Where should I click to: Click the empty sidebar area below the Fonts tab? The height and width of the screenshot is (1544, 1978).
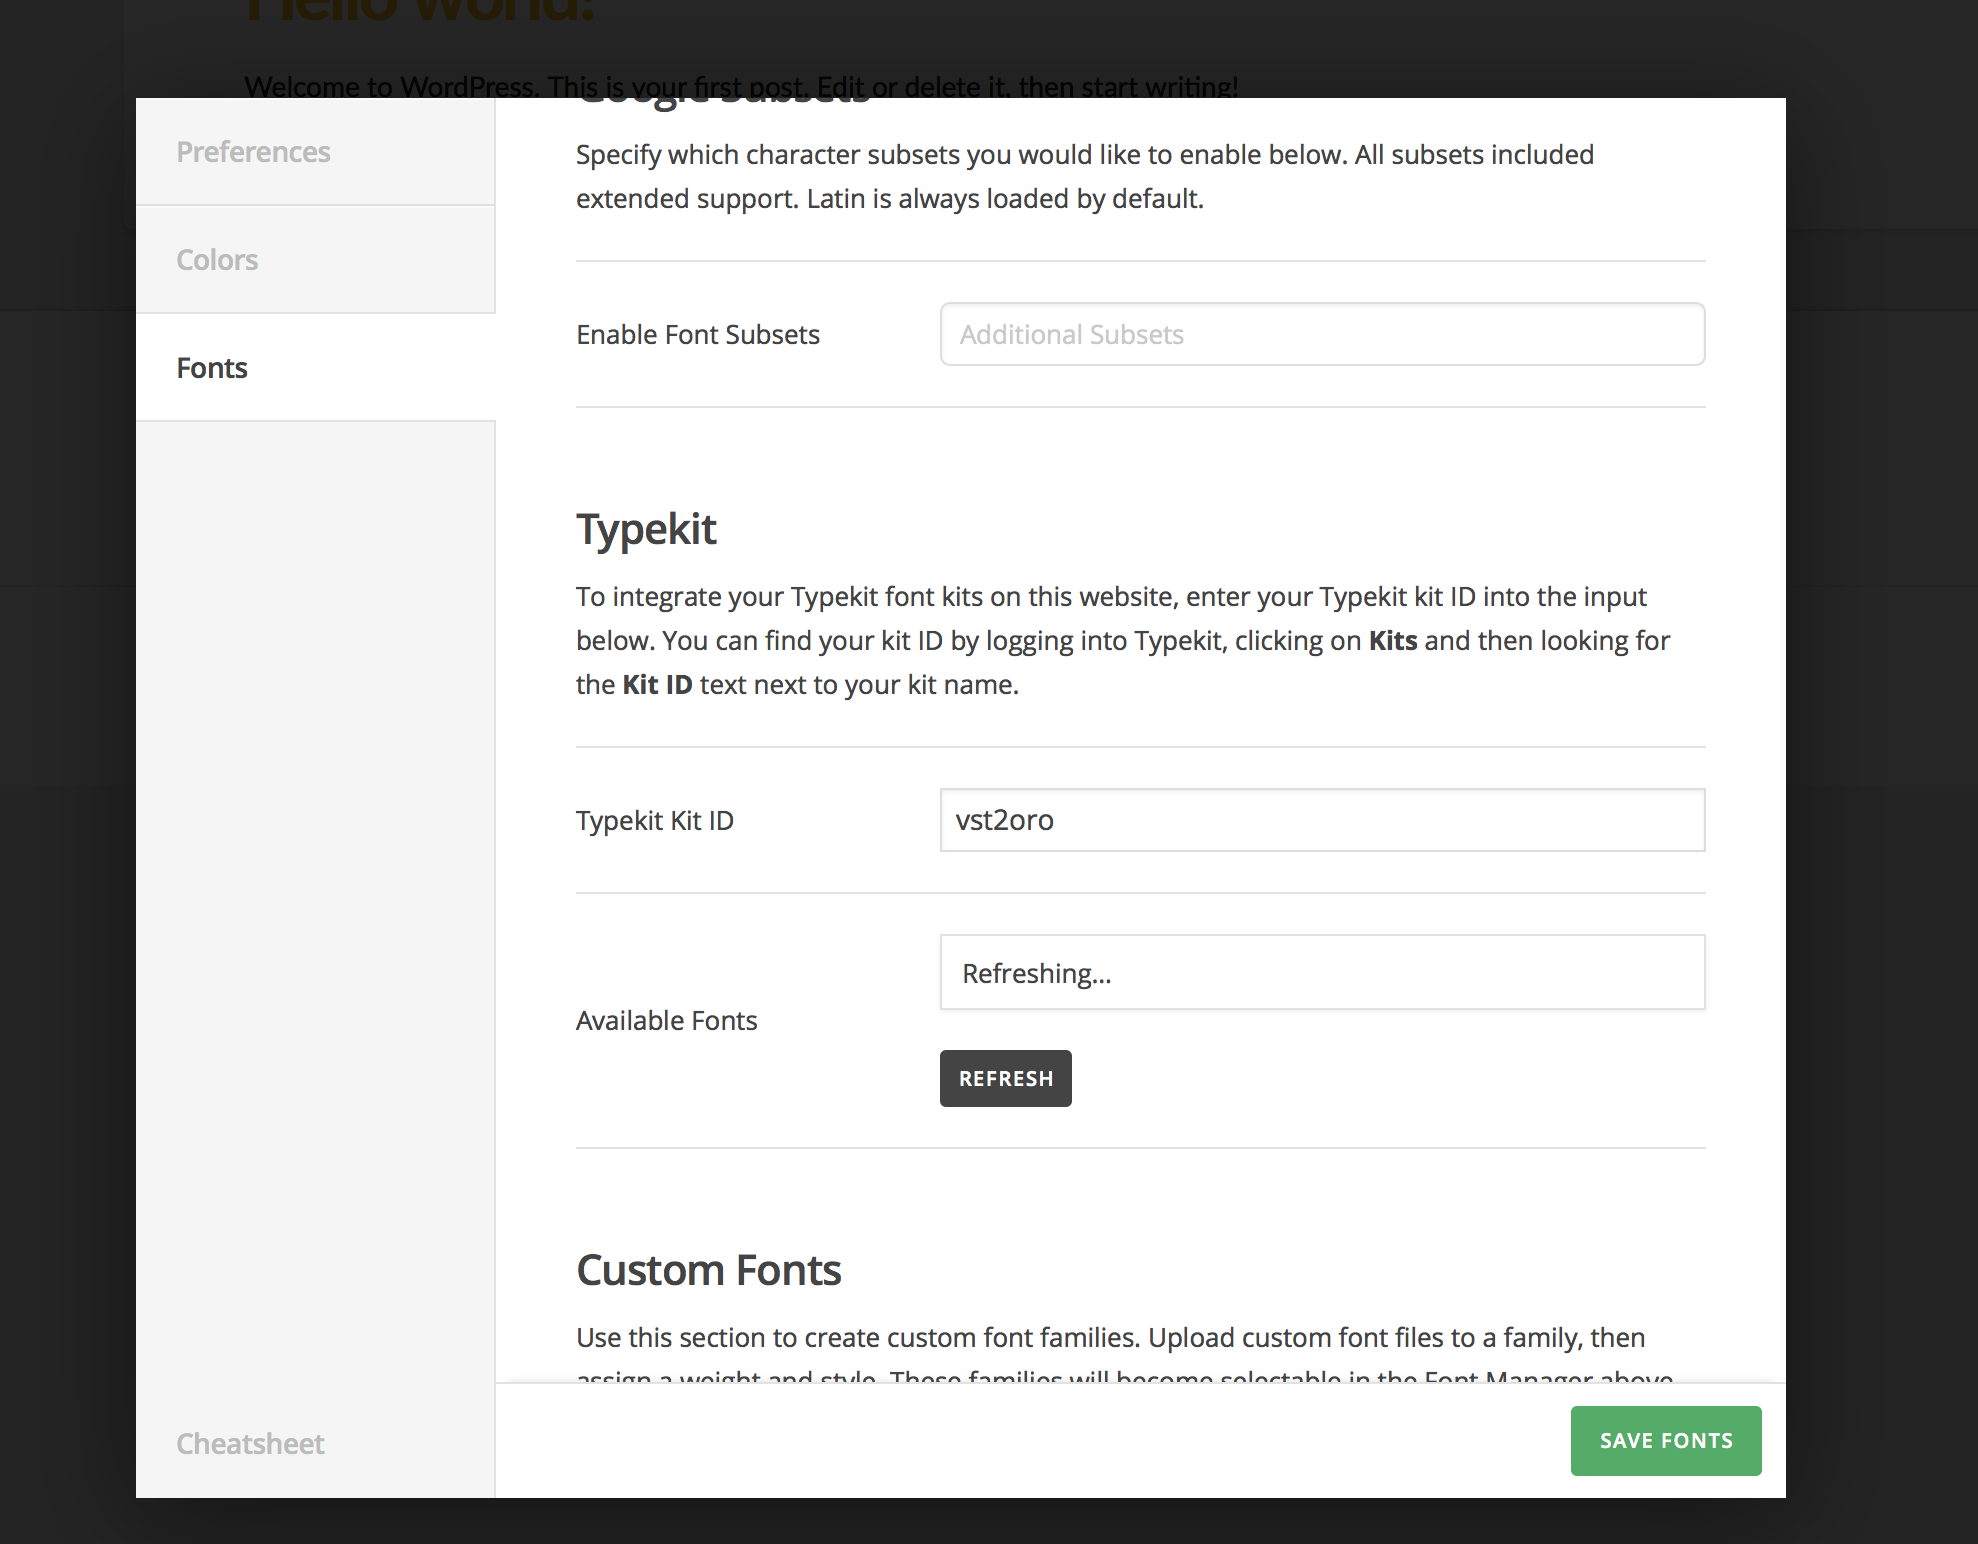click(315, 900)
